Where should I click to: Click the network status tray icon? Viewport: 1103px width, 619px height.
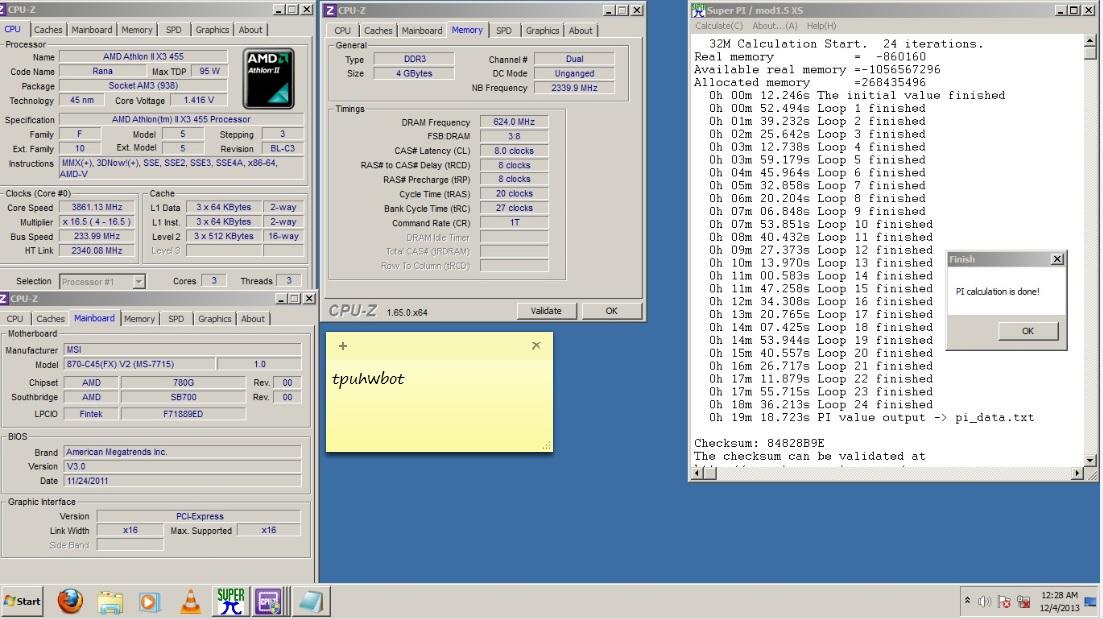coord(1024,601)
